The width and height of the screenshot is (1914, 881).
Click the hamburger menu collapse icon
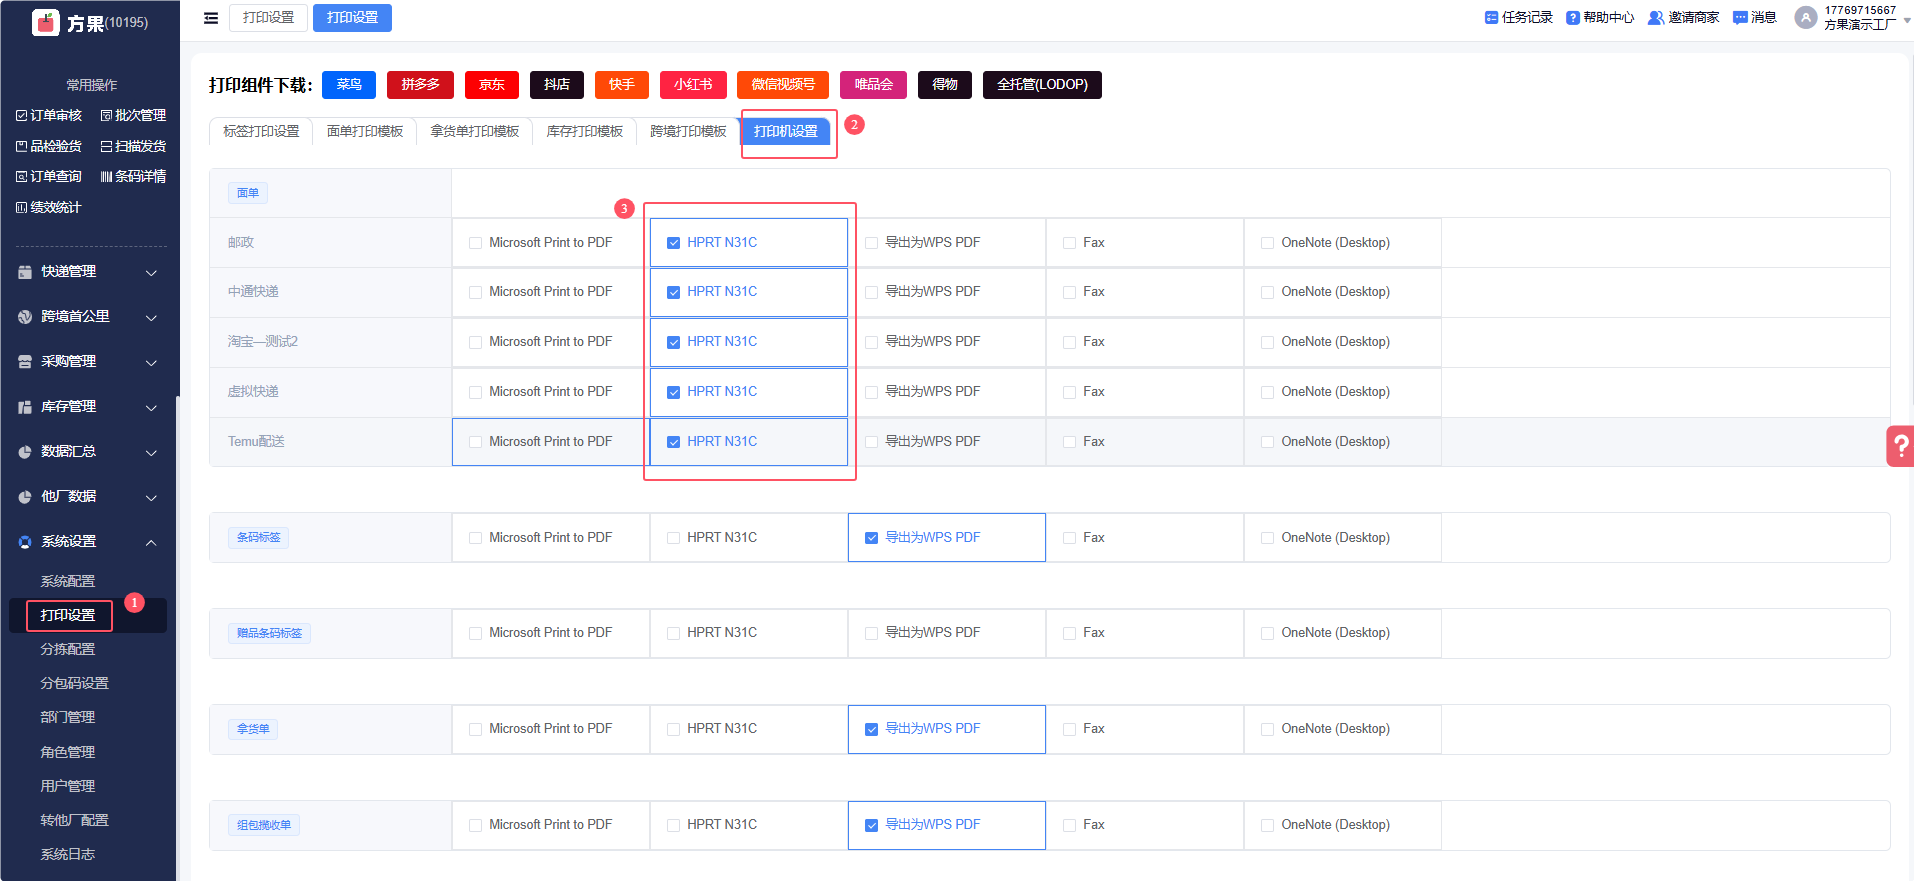(x=211, y=18)
